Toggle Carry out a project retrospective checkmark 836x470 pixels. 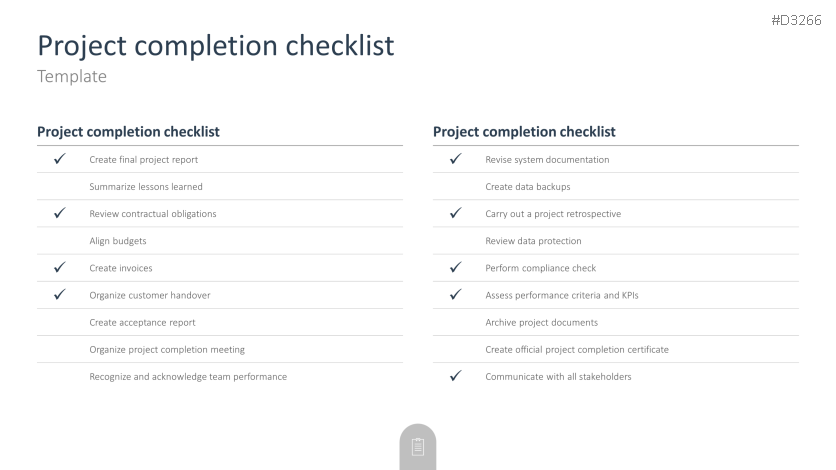(x=455, y=213)
